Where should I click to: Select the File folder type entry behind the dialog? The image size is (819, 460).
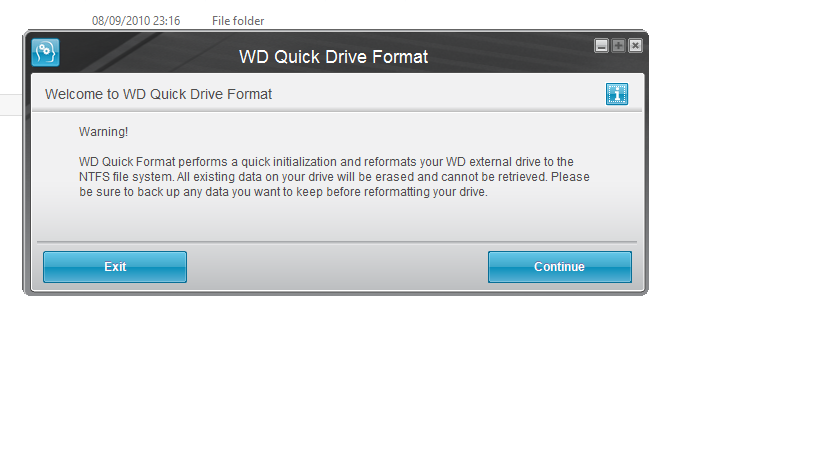[238, 21]
